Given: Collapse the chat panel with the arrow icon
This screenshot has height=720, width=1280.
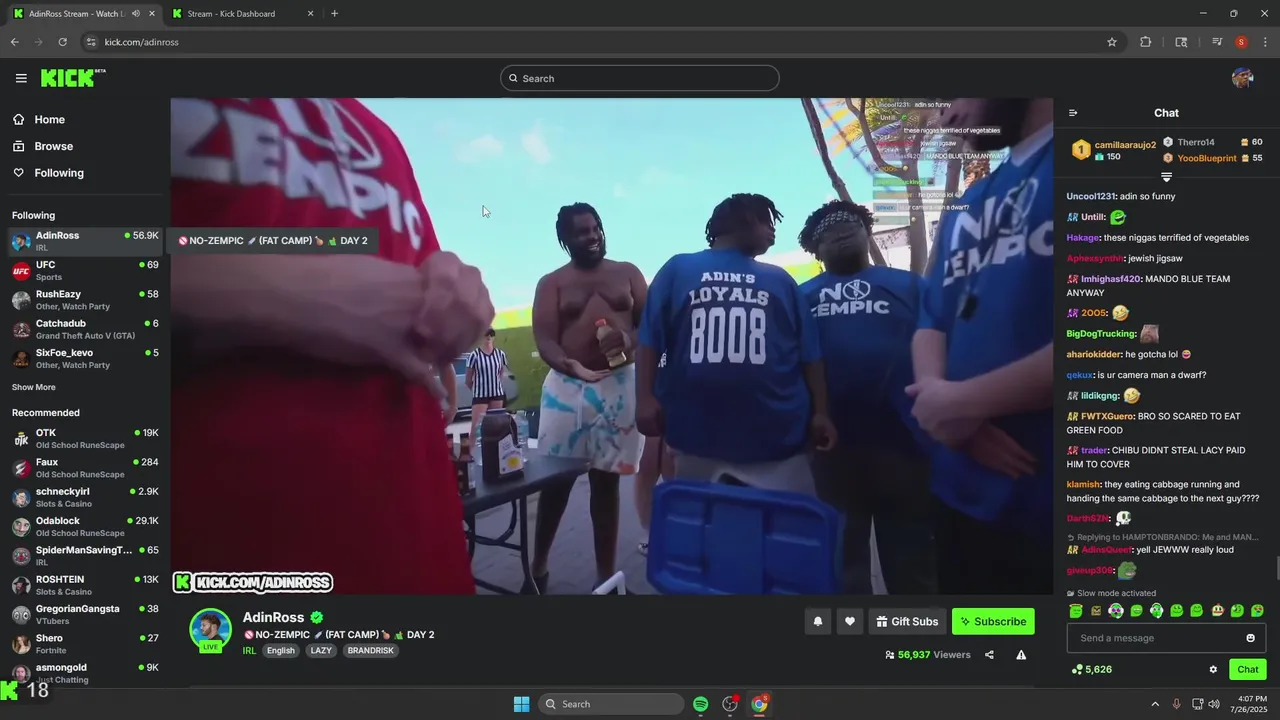Looking at the screenshot, I should click(1073, 113).
